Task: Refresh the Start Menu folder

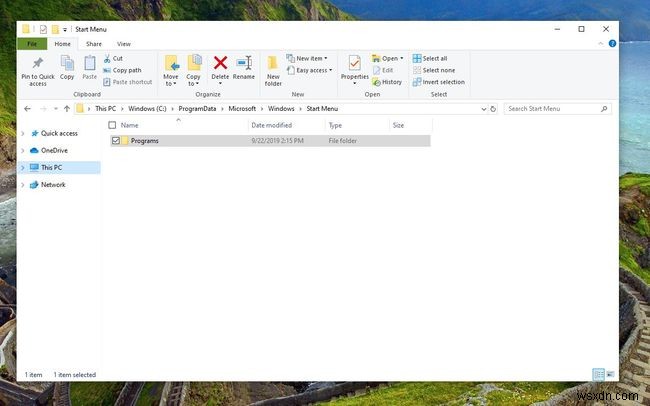Action: [493, 109]
